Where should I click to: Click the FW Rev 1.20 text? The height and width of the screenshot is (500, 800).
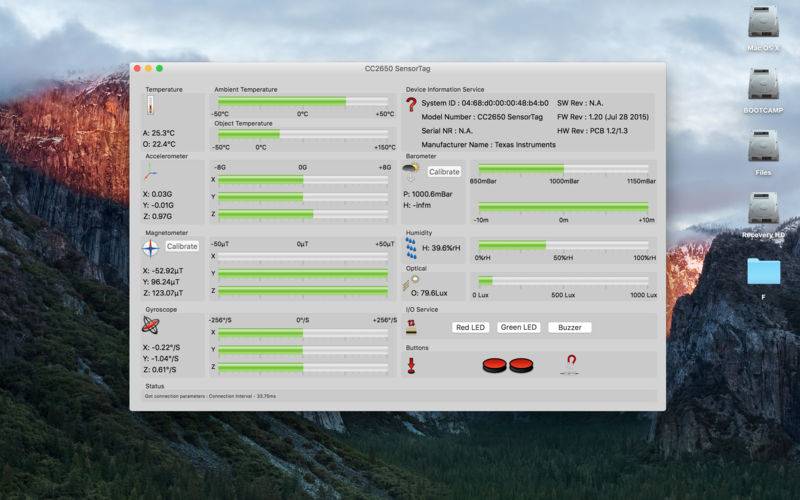[603, 117]
